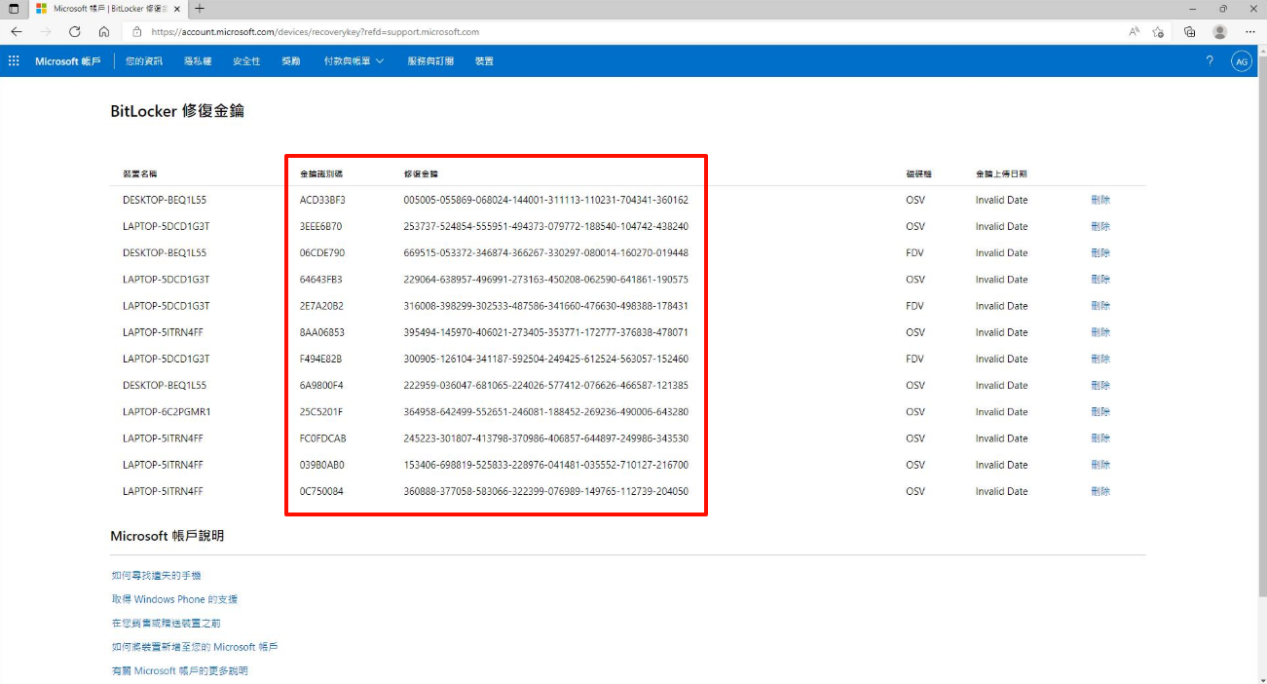The width and height of the screenshot is (1267, 684).
Task: Click the browser Back arrow
Action: pyautogui.click(x=16, y=32)
